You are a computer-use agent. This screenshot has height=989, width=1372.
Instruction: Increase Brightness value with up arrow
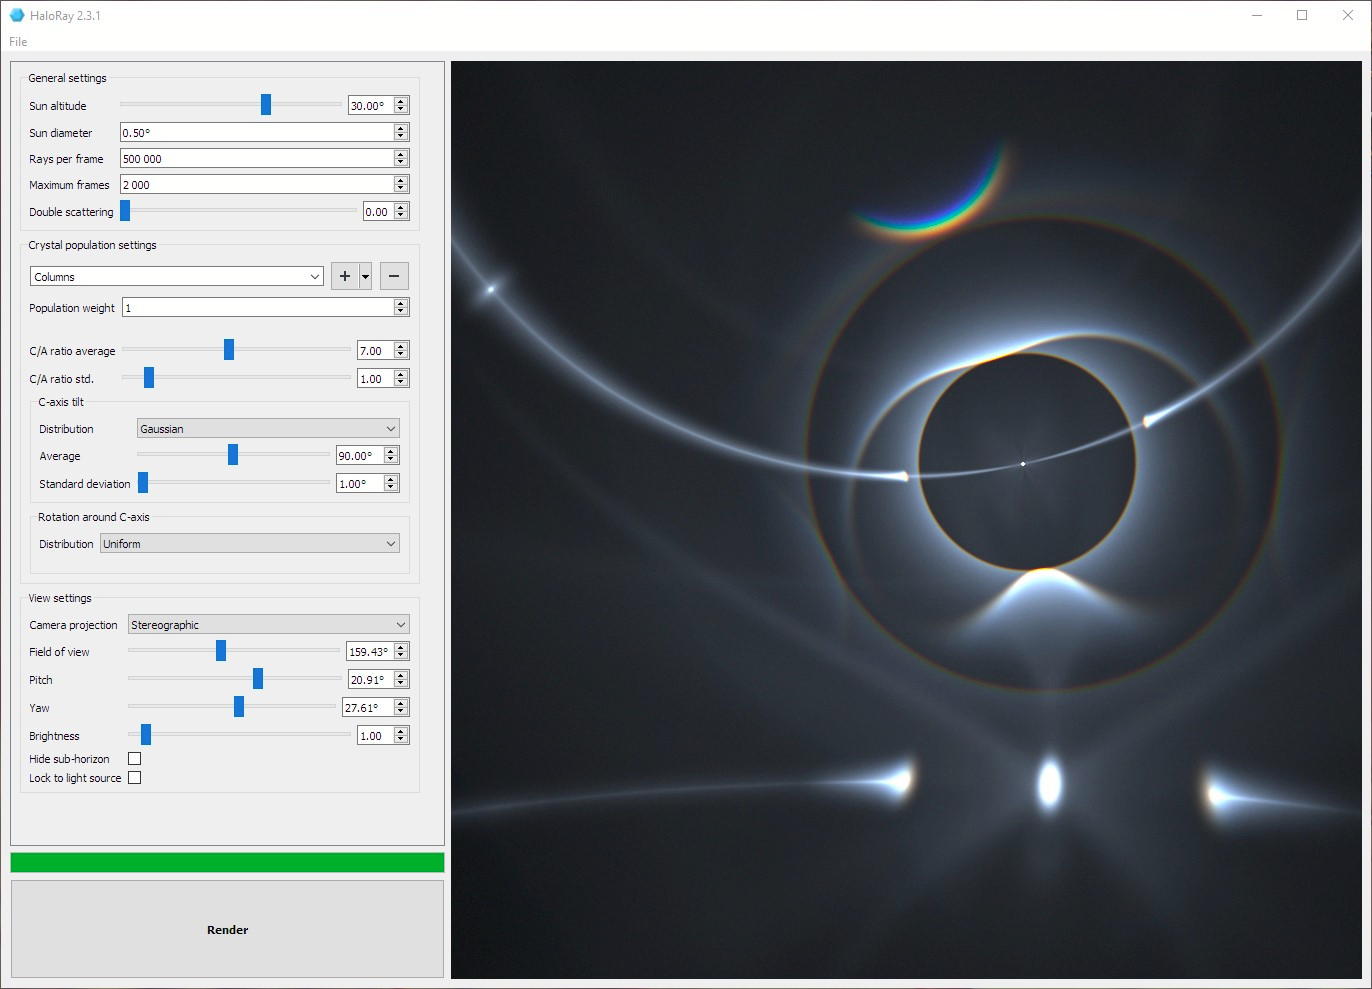click(401, 732)
